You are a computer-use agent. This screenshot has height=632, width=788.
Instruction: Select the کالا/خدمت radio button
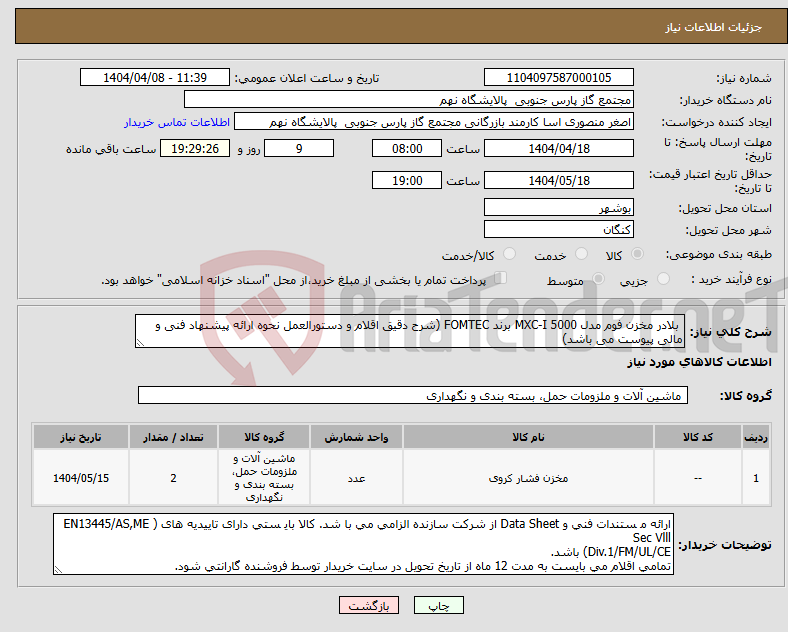tap(509, 254)
